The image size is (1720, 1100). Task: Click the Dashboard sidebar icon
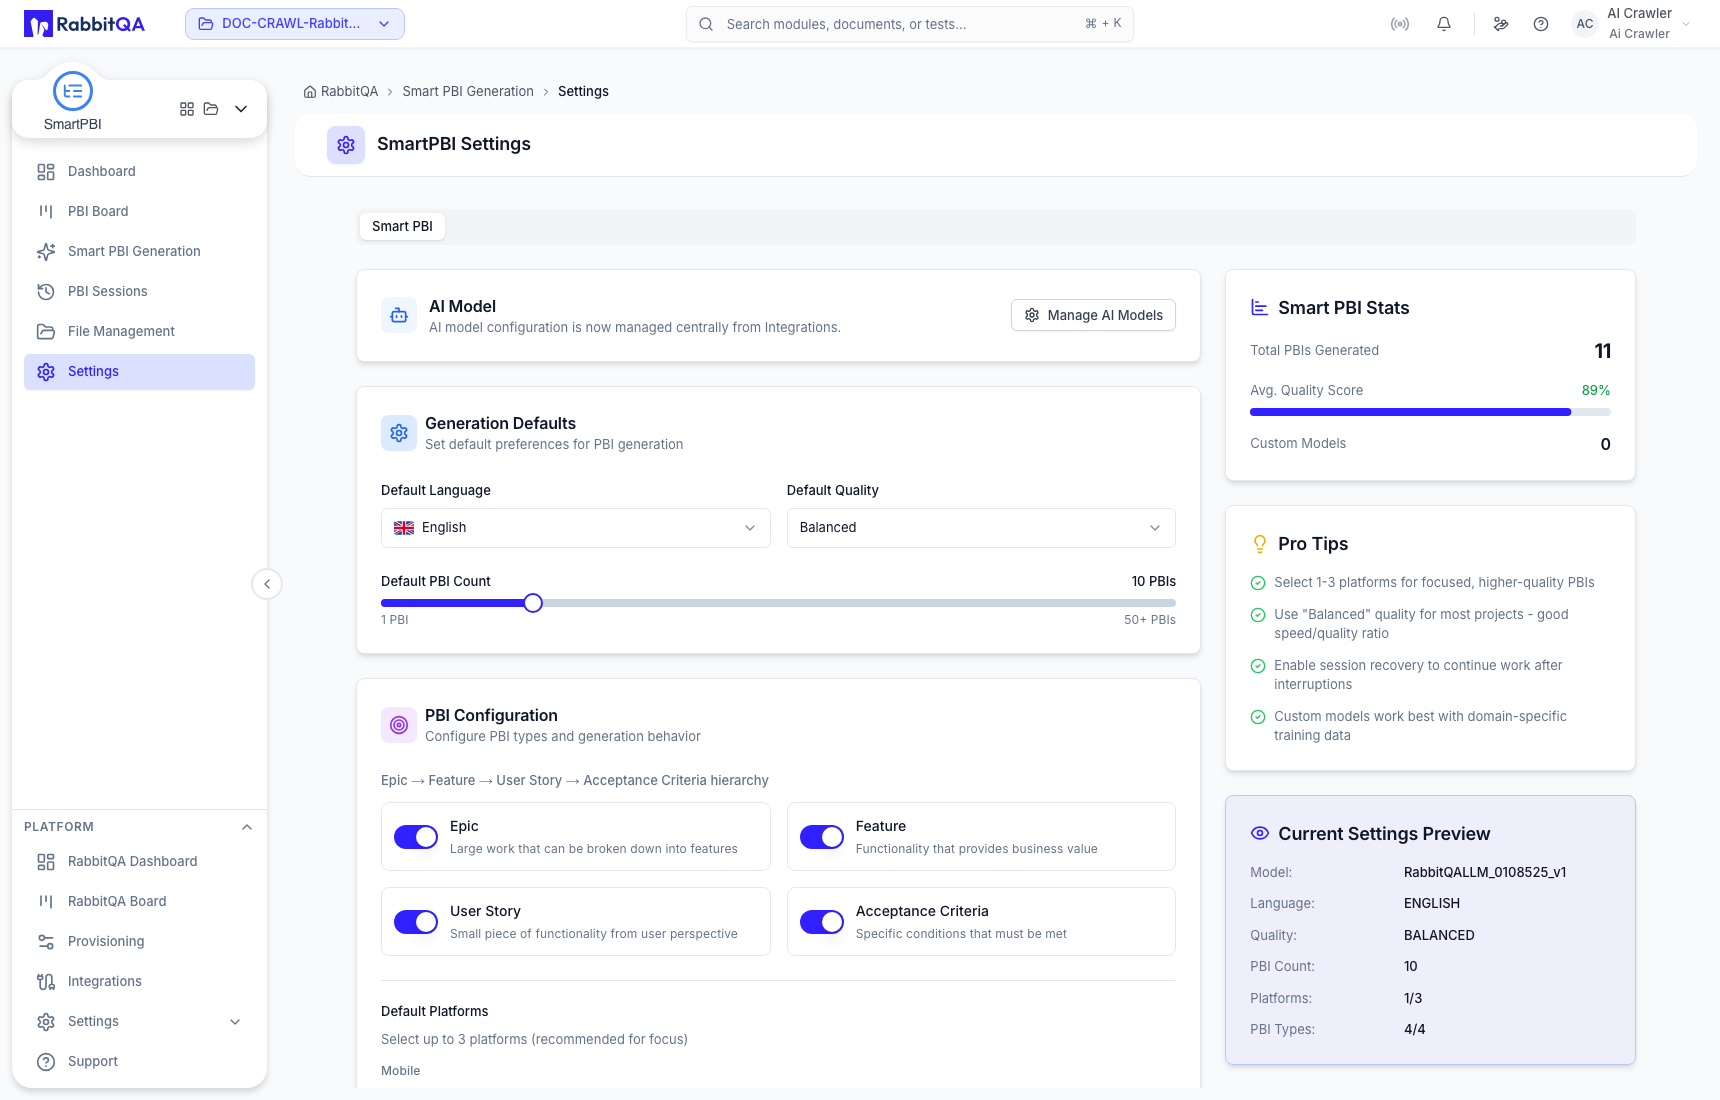[x=46, y=172]
